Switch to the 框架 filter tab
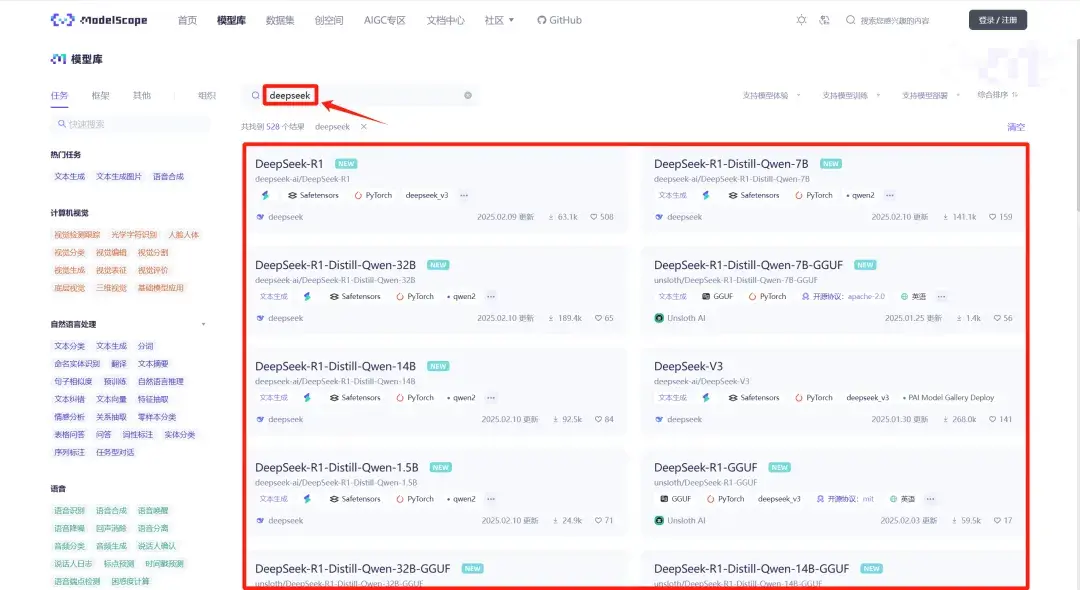The height and width of the screenshot is (590, 1080). (x=101, y=96)
